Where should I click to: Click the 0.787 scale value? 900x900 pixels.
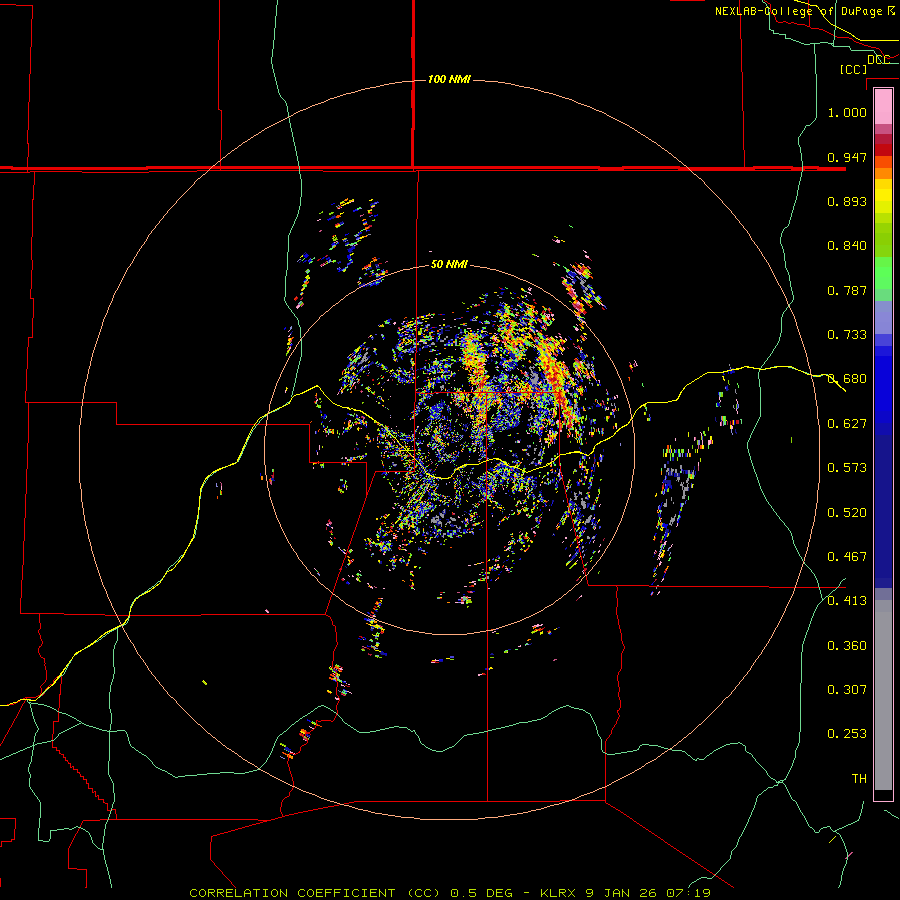click(847, 290)
